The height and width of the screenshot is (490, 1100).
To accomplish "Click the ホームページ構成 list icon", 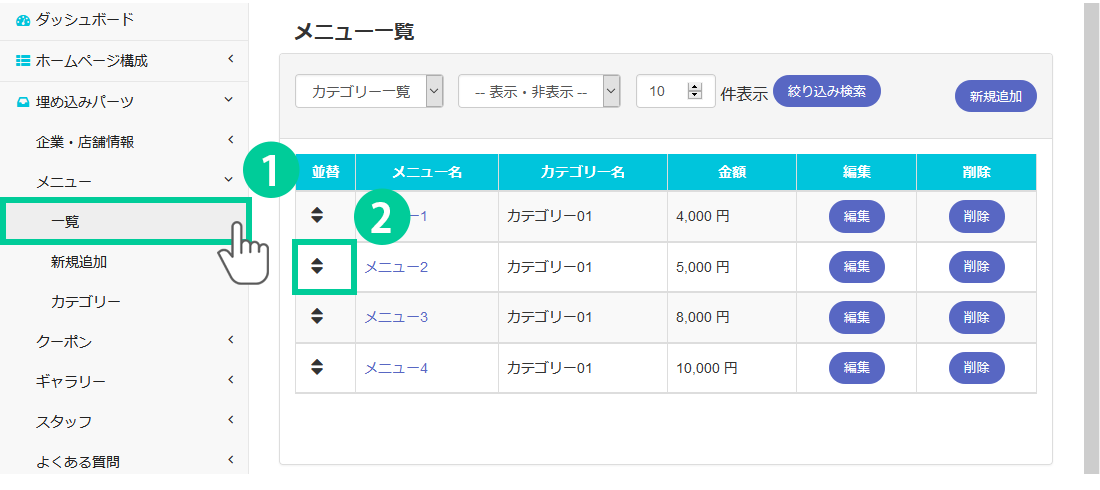I will coord(23,61).
